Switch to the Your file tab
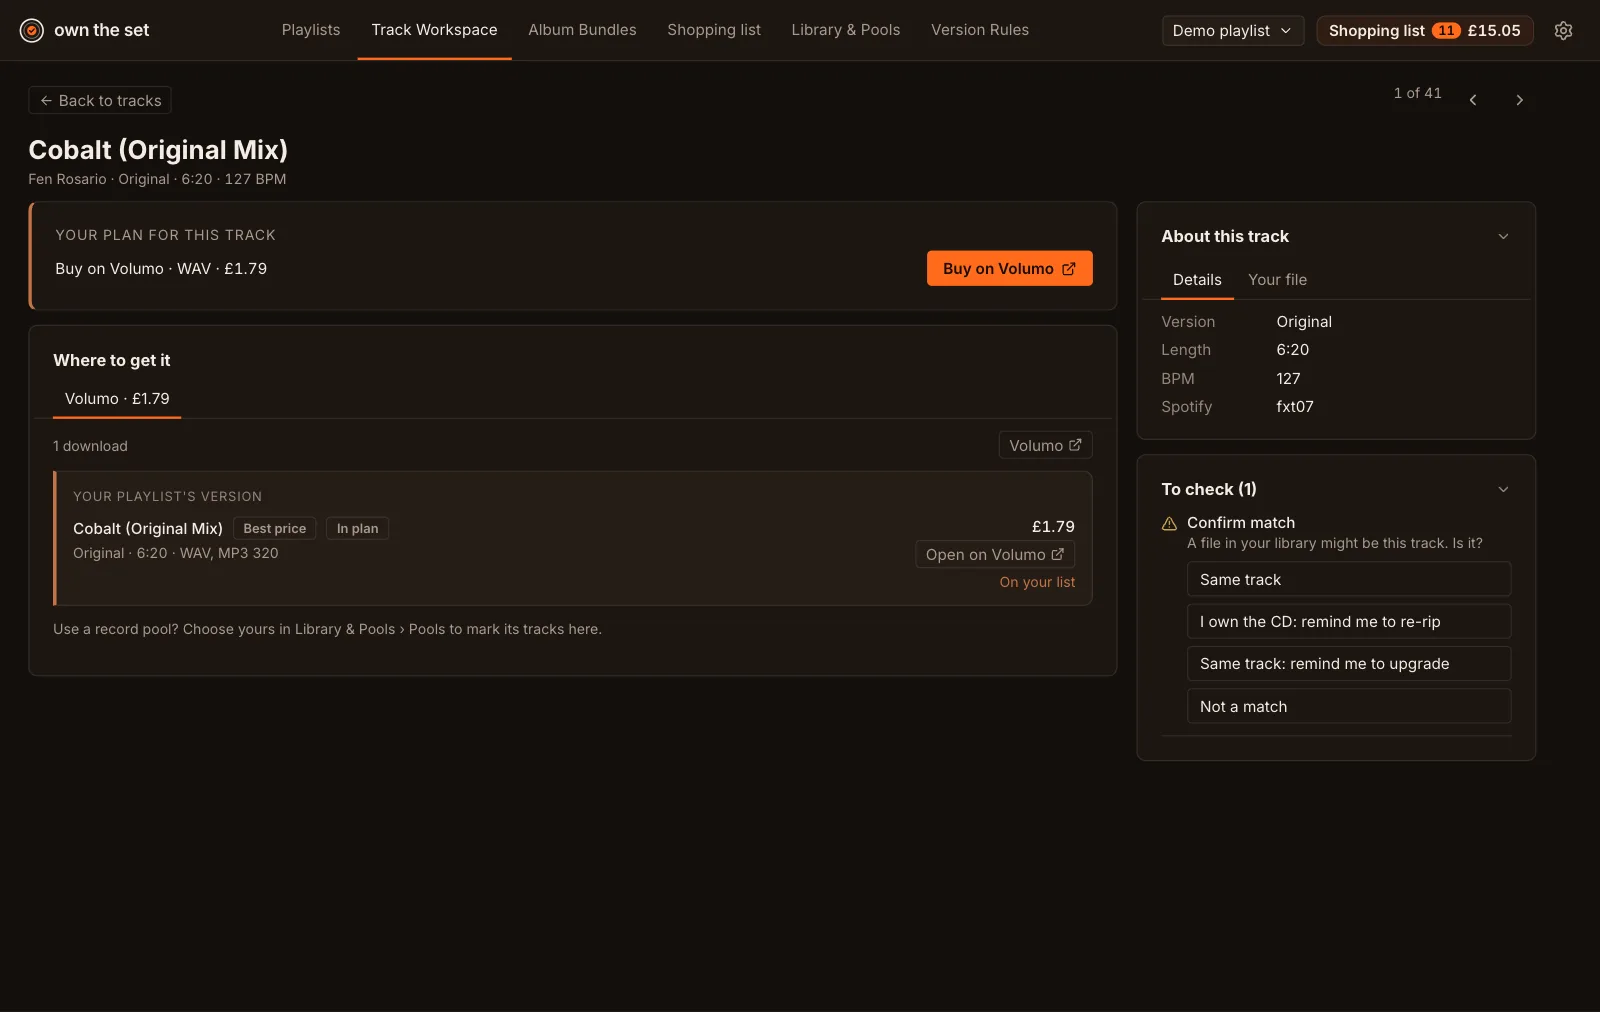This screenshot has width=1600, height=1012. pos(1277,280)
